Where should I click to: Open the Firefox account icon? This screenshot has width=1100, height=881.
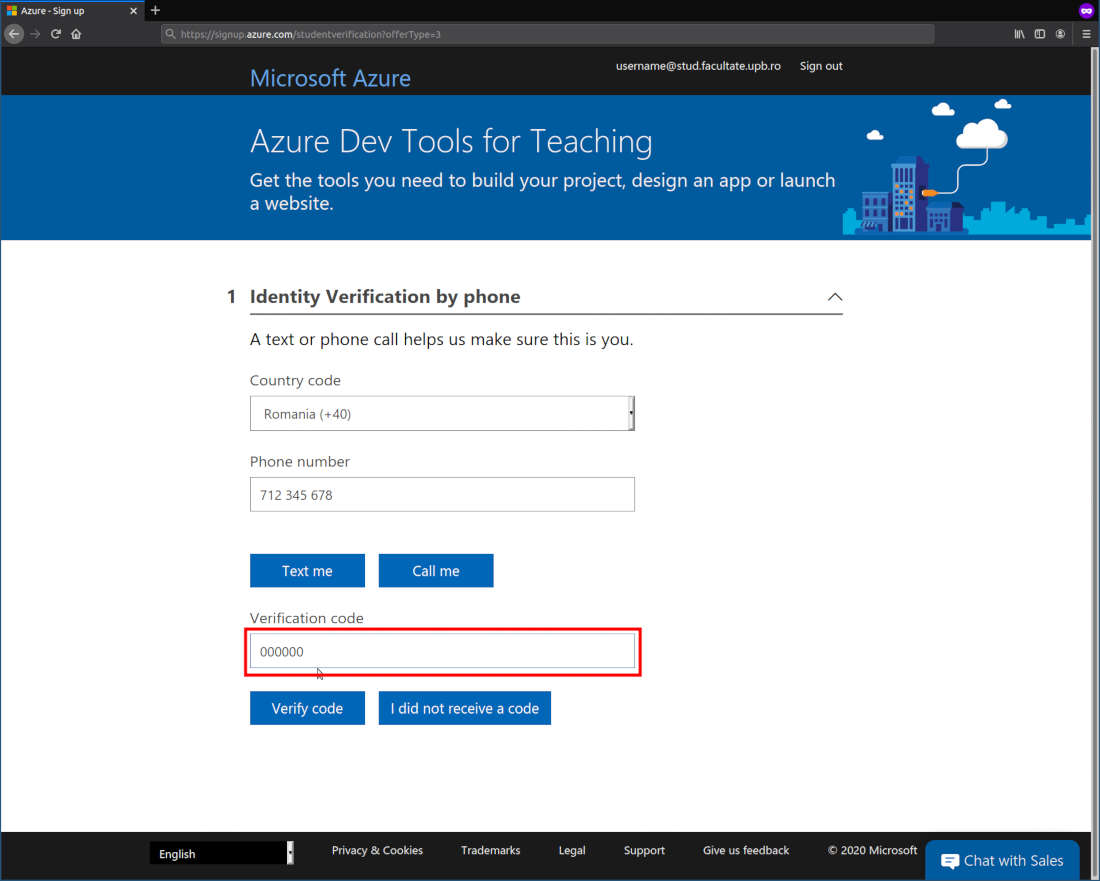pyautogui.click(x=1061, y=33)
